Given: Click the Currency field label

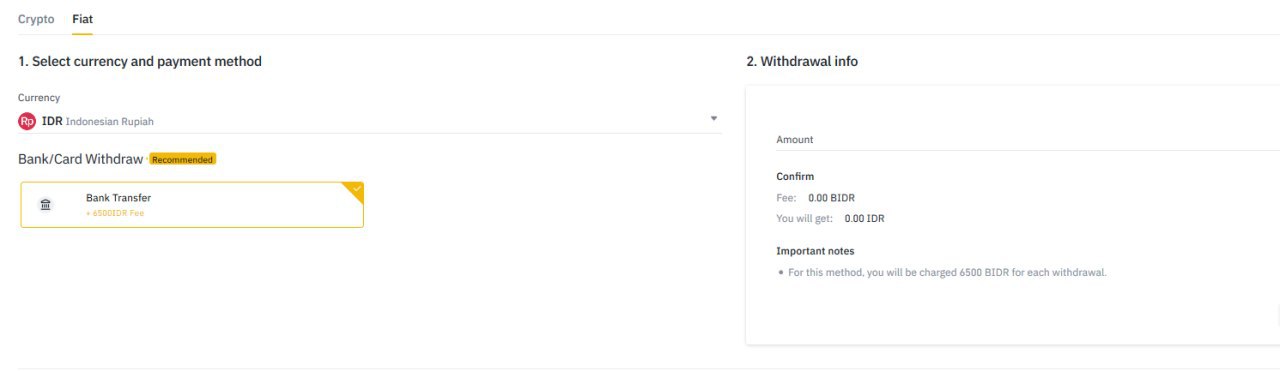Looking at the screenshot, I should pyautogui.click(x=39, y=98).
